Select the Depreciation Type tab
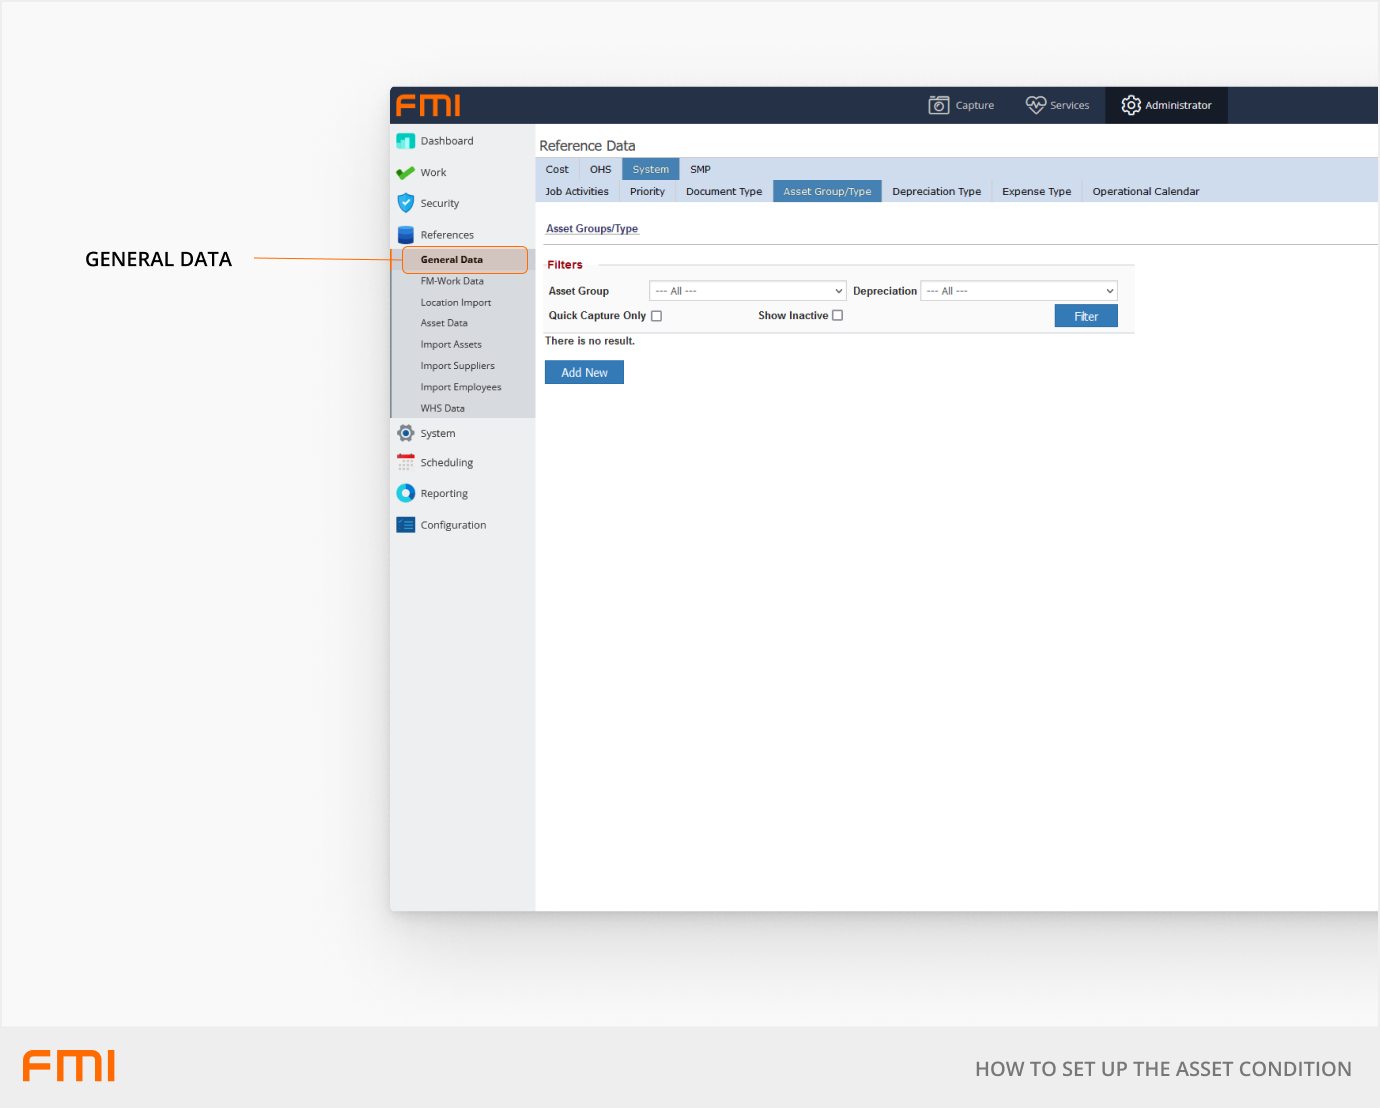 coord(936,191)
